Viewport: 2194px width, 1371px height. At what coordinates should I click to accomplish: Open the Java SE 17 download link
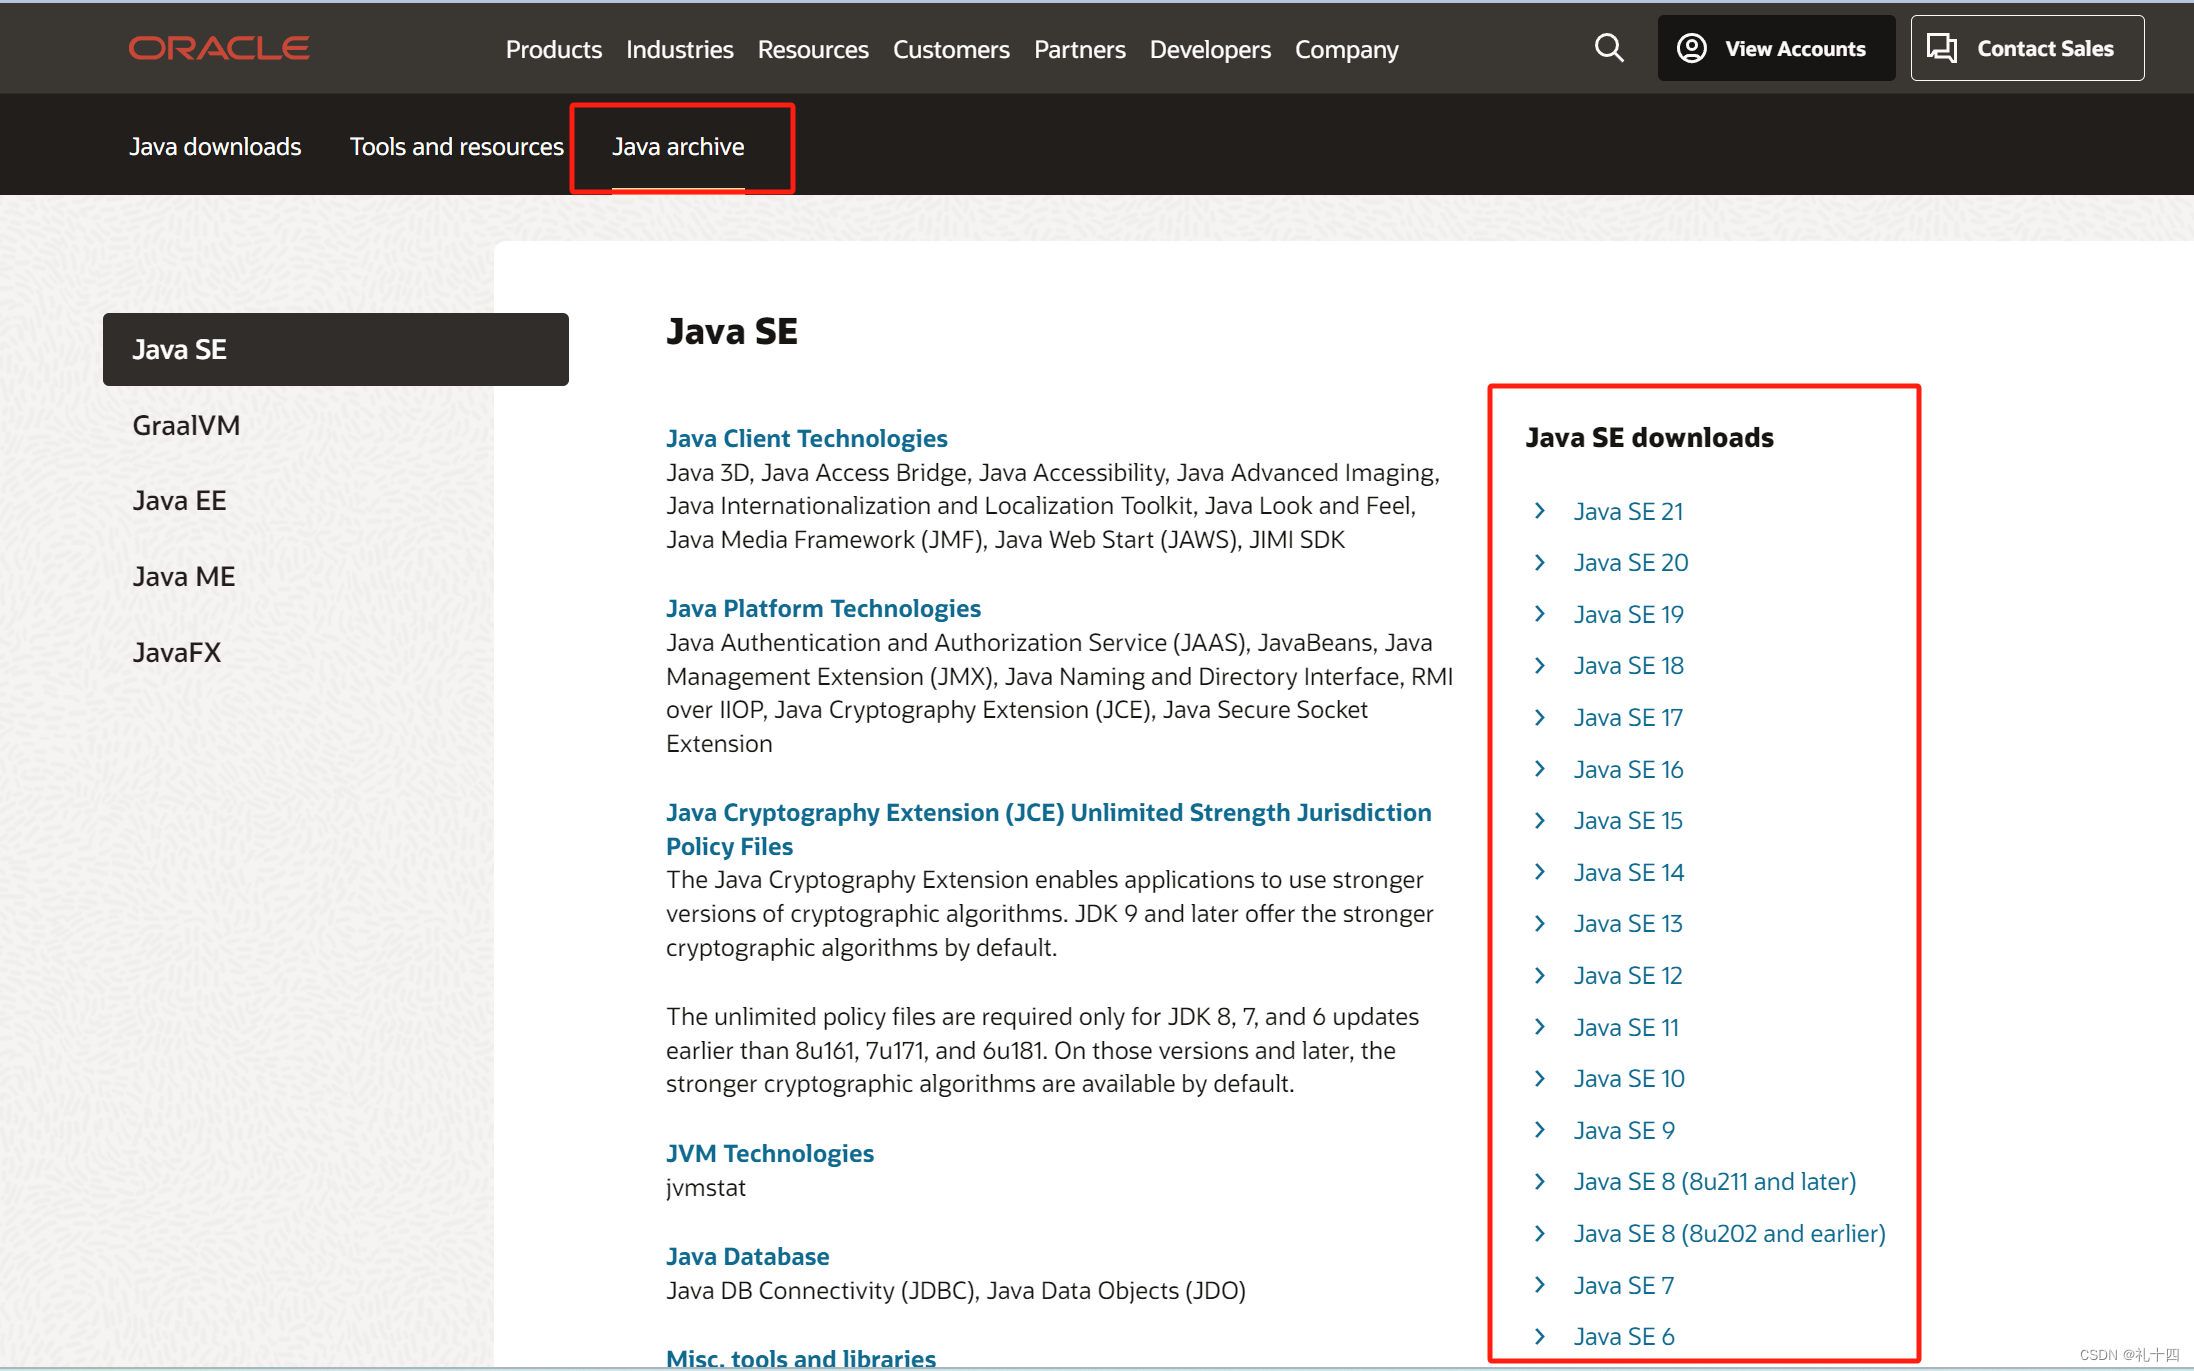pos(1628,717)
